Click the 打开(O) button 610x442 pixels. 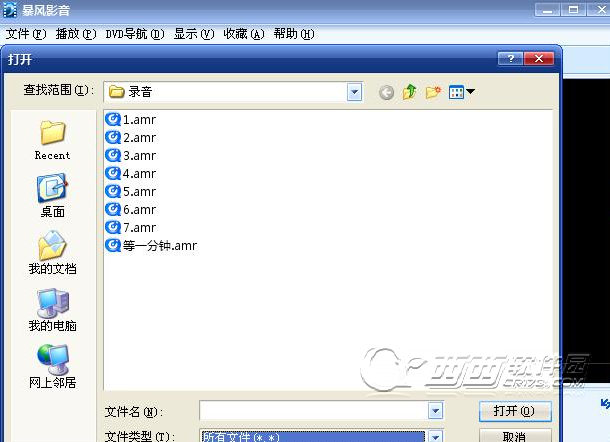tap(515, 411)
